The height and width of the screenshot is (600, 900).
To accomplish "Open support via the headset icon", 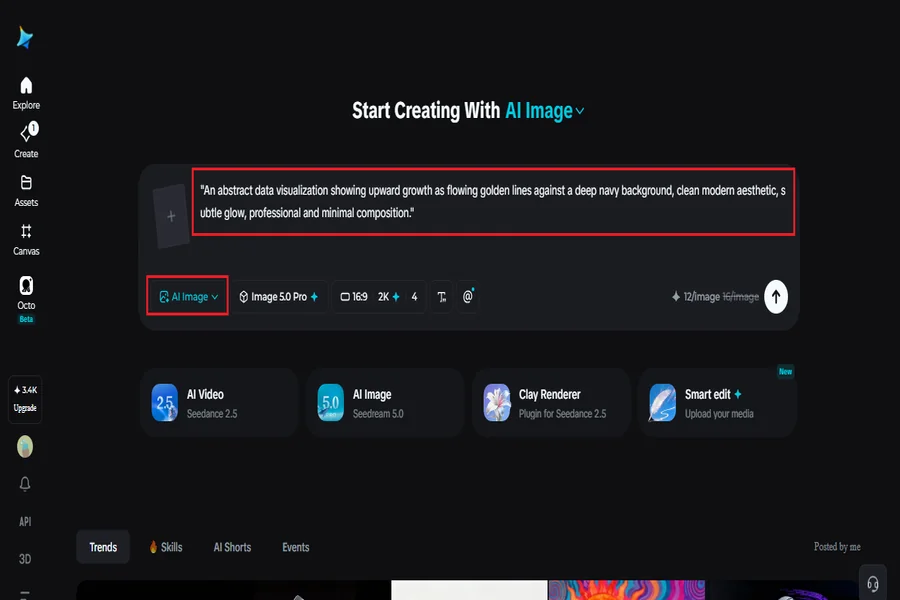I will (x=872, y=584).
